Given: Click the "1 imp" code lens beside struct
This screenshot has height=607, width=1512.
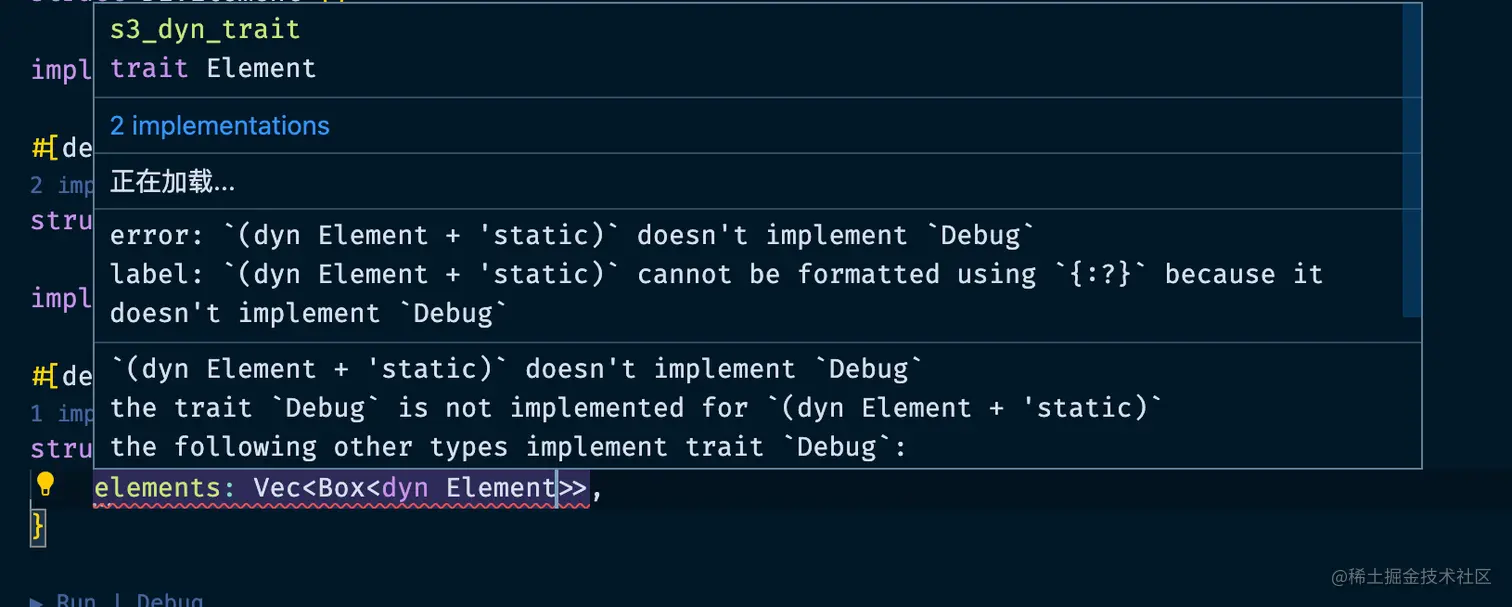Looking at the screenshot, I should pyautogui.click(x=63, y=413).
